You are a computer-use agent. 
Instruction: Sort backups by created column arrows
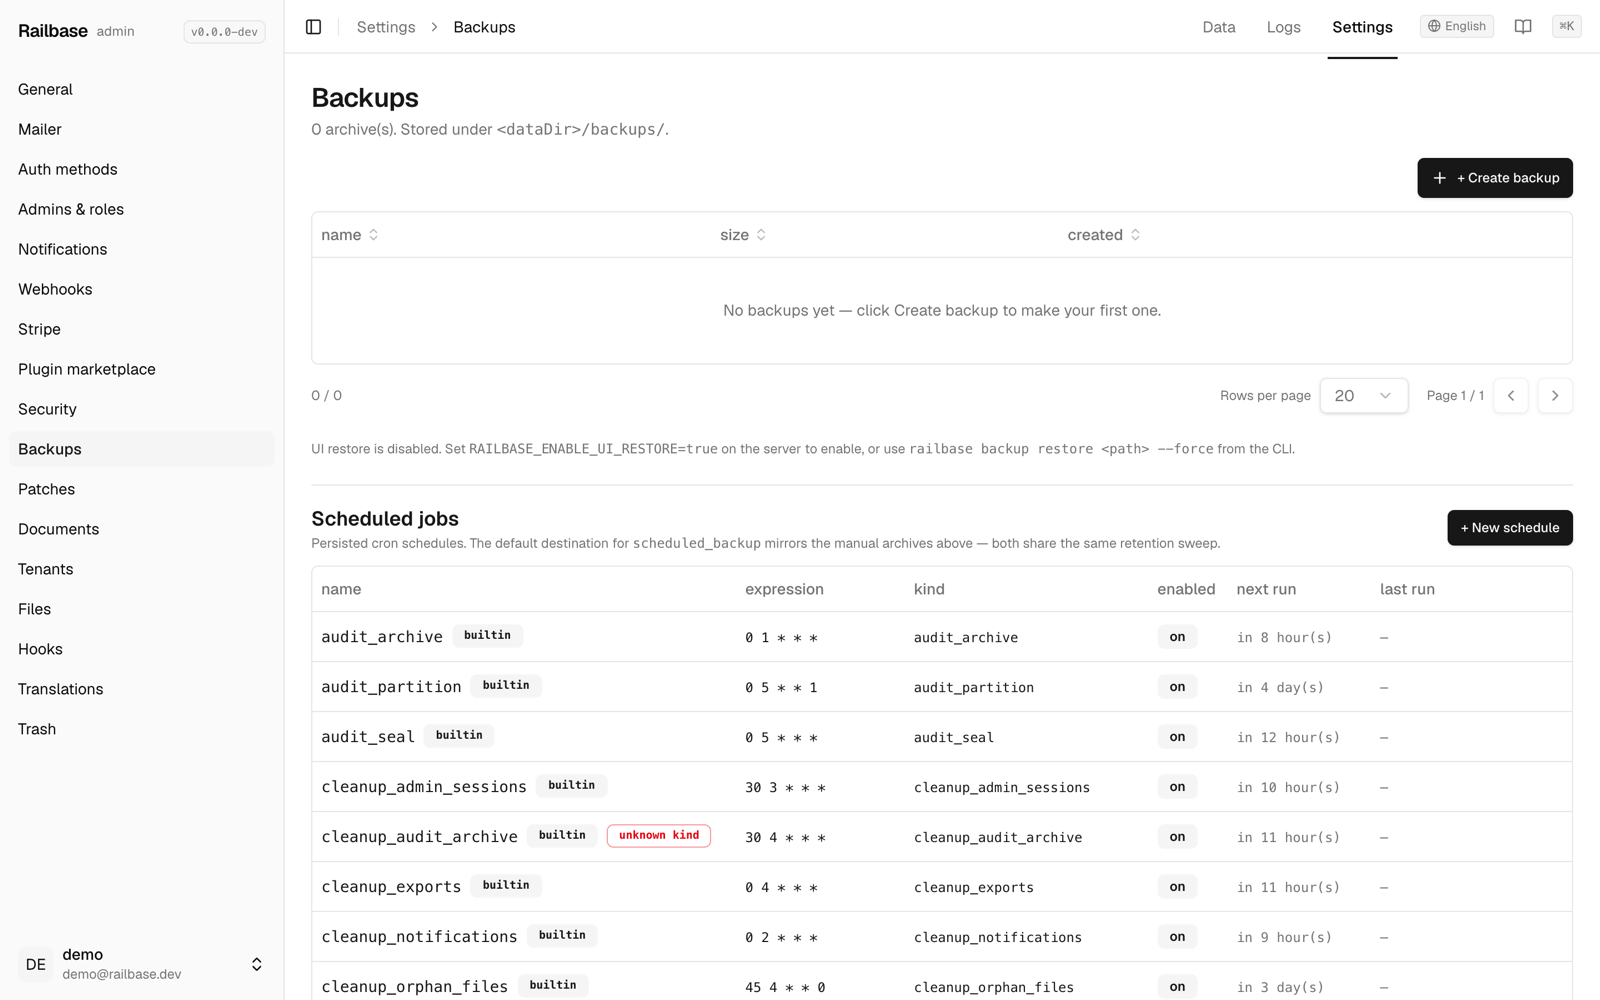click(x=1135, y=235)
